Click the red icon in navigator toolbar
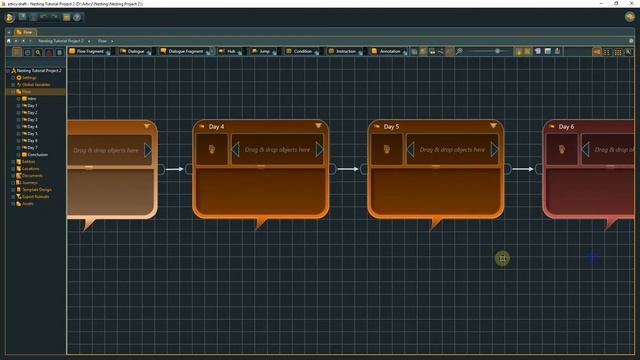 (x=49, y=52)
